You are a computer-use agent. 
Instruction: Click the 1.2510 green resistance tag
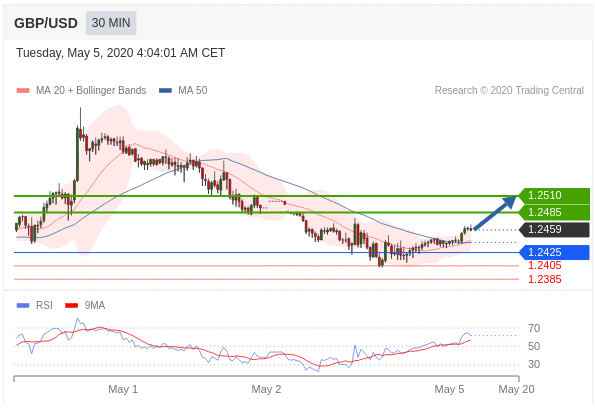click(x=554, y=195)
